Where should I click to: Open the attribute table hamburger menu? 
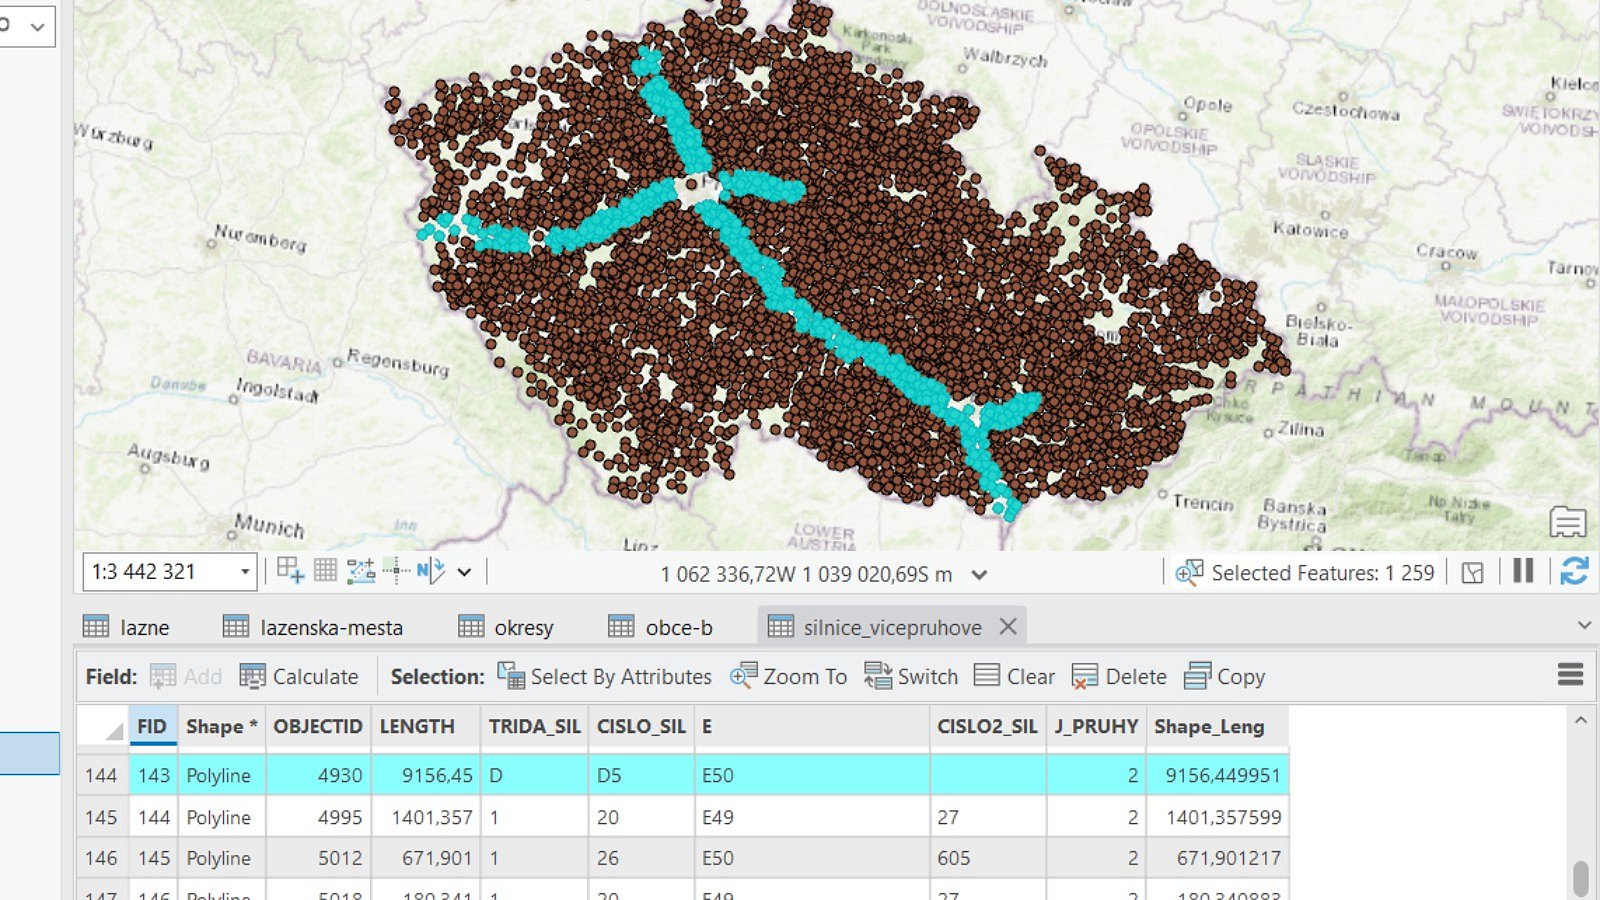1570,675
